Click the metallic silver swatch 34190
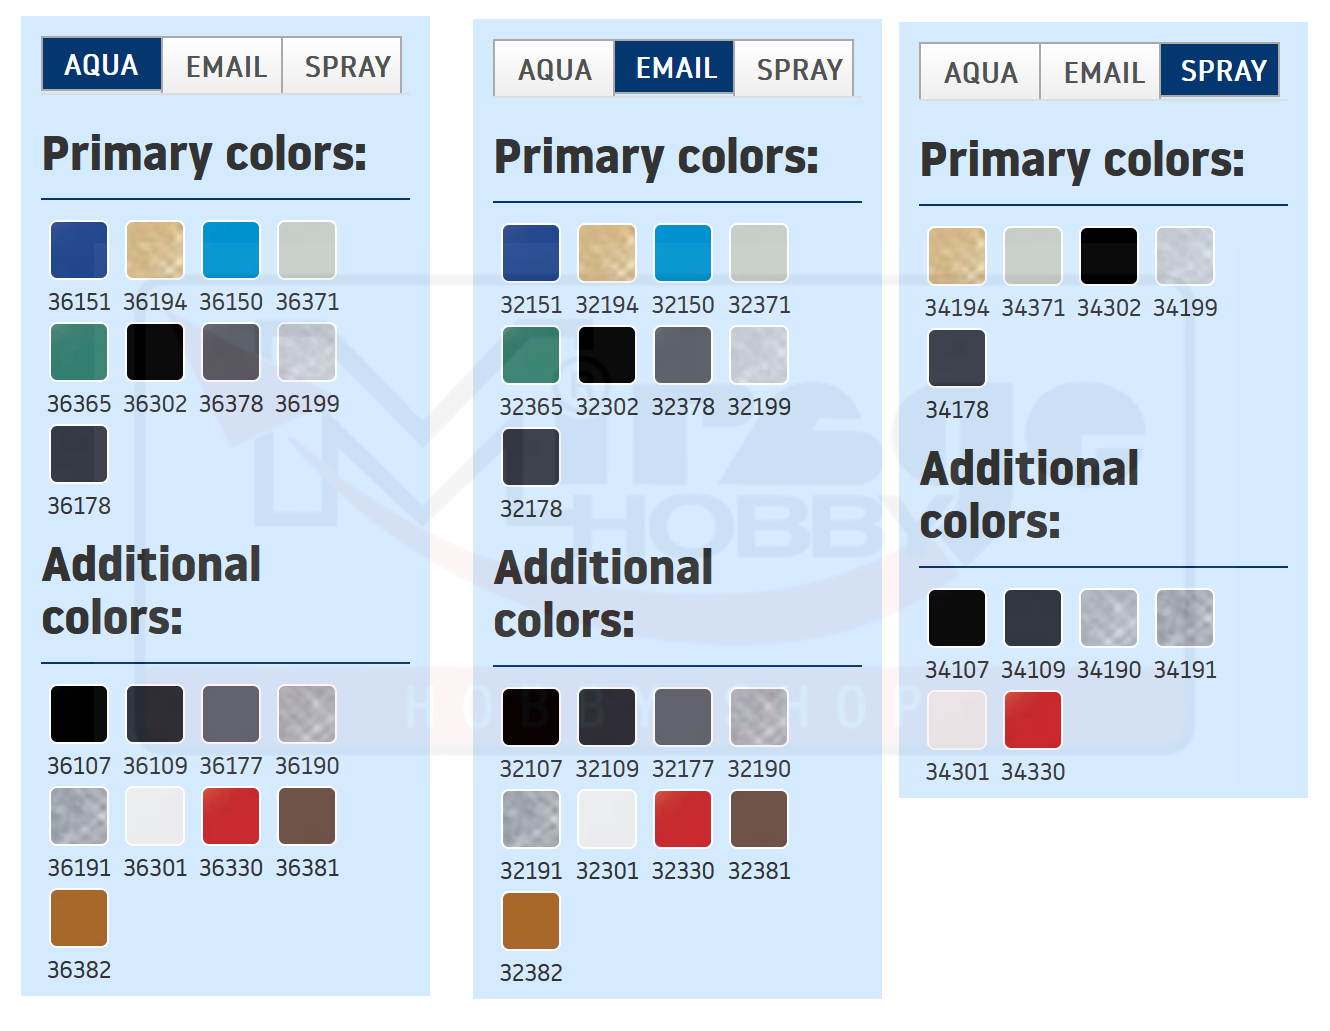 1109,618
